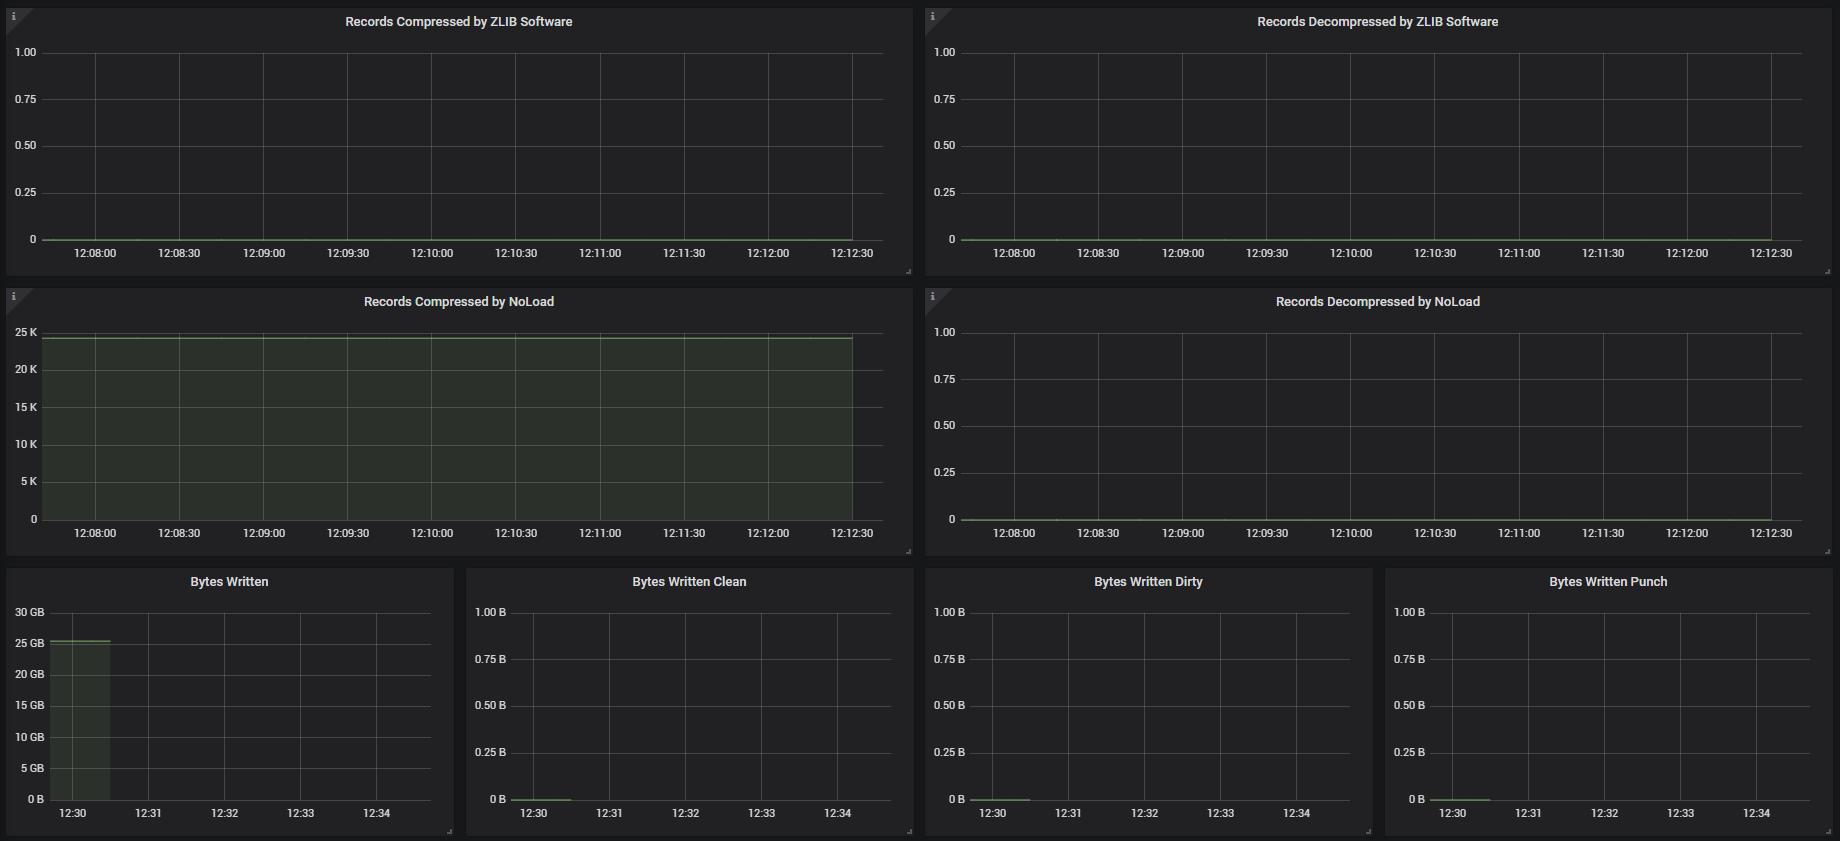The image size is (1840, 841).
Task: Click the green series line in Records Compressed by NoLoad
Action: point(447,338)
